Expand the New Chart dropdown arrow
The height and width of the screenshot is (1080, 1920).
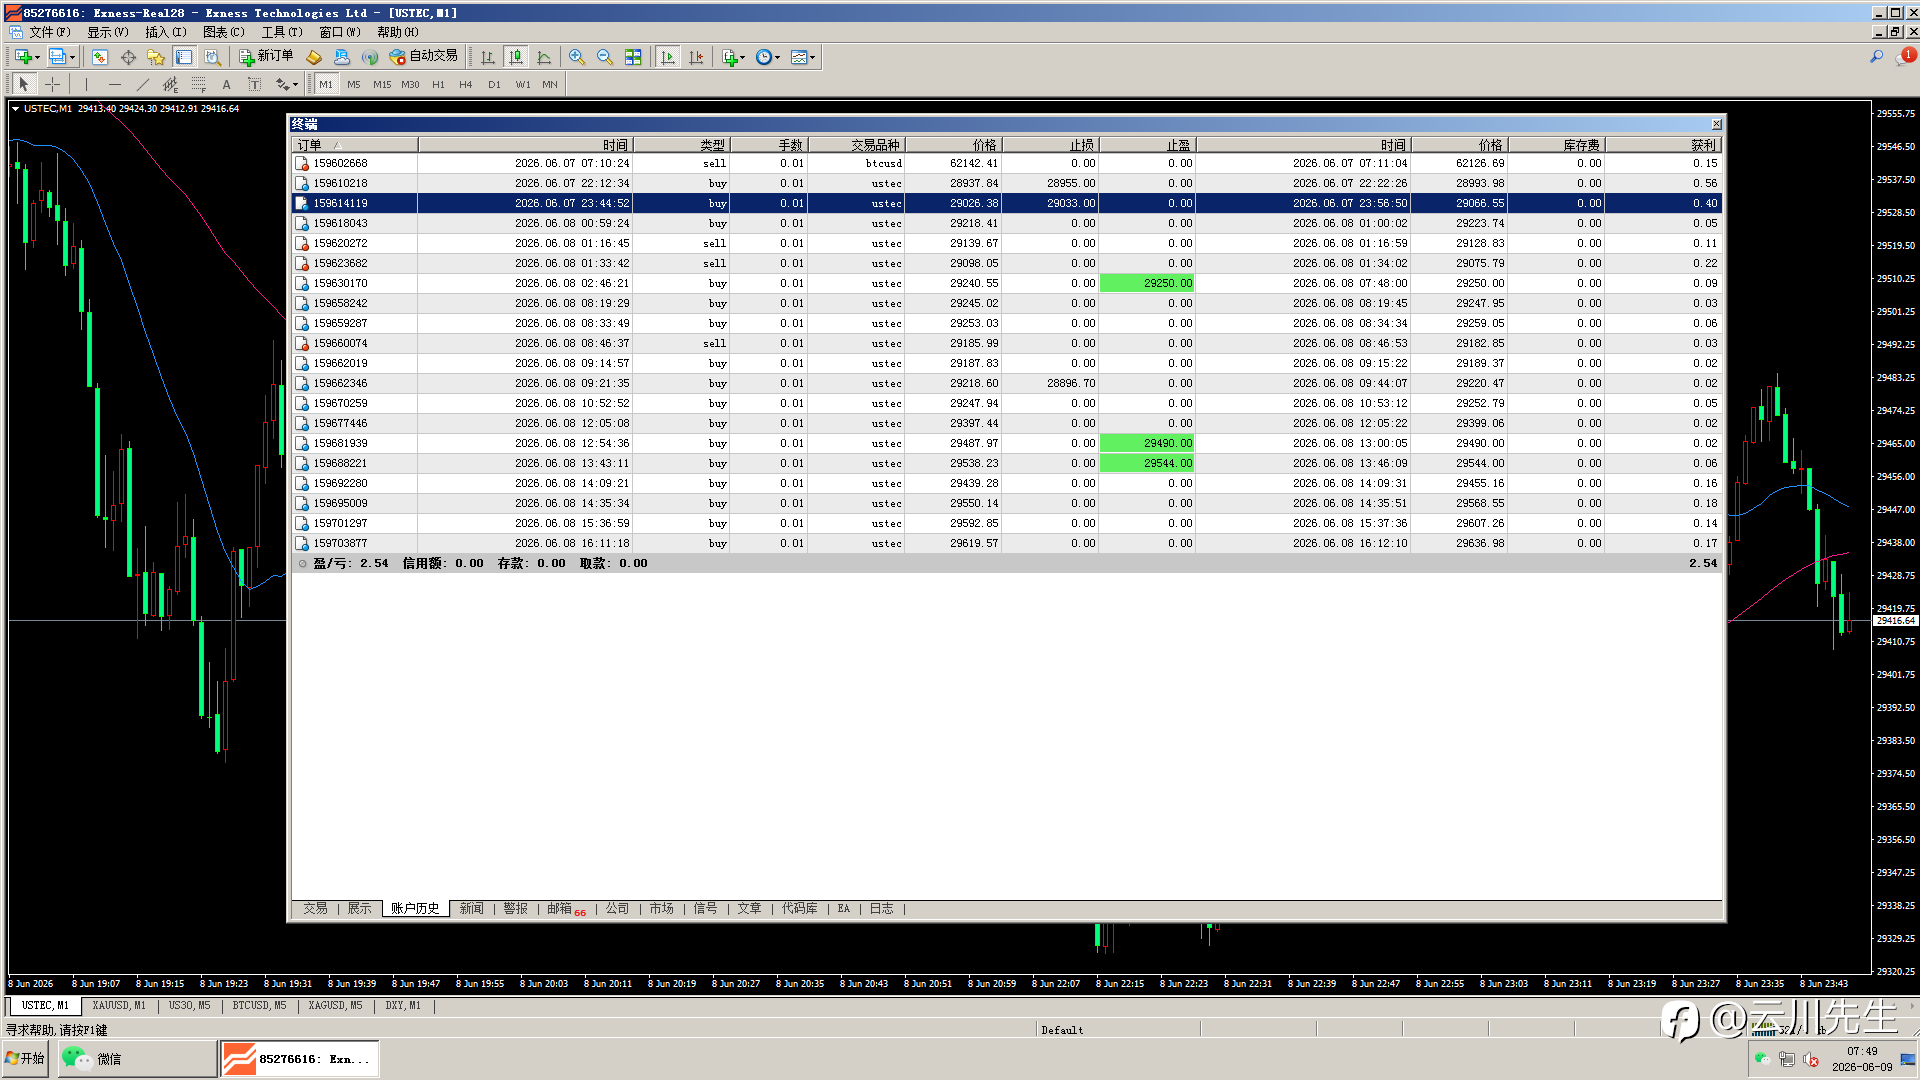tap(38, 57)
